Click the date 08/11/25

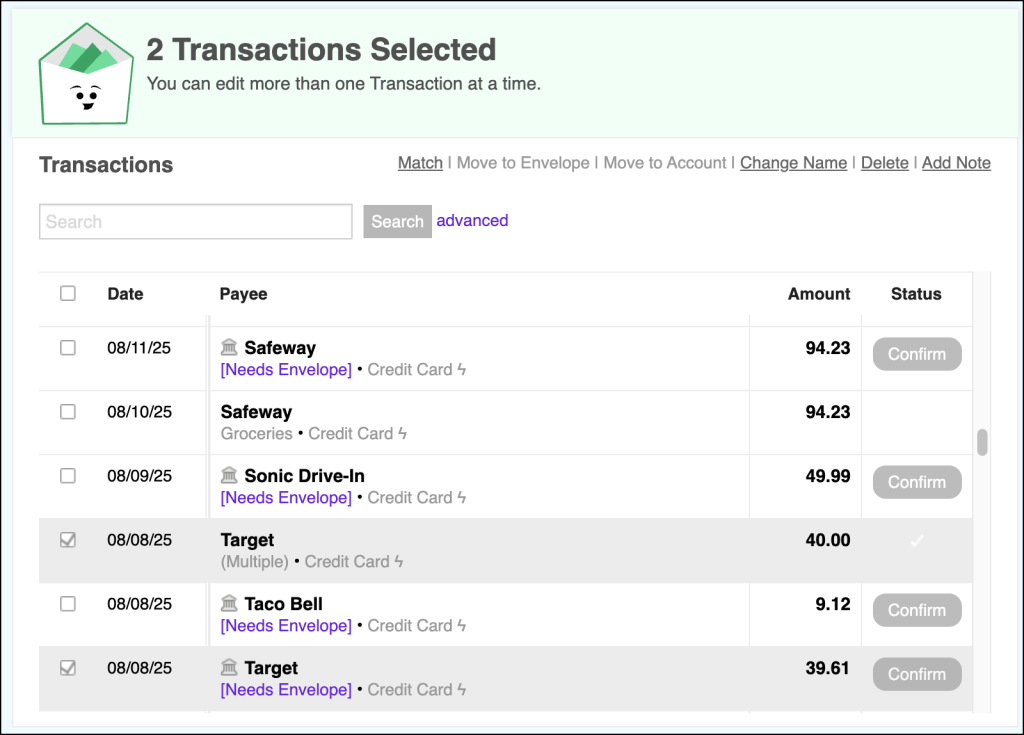(139, 348)
